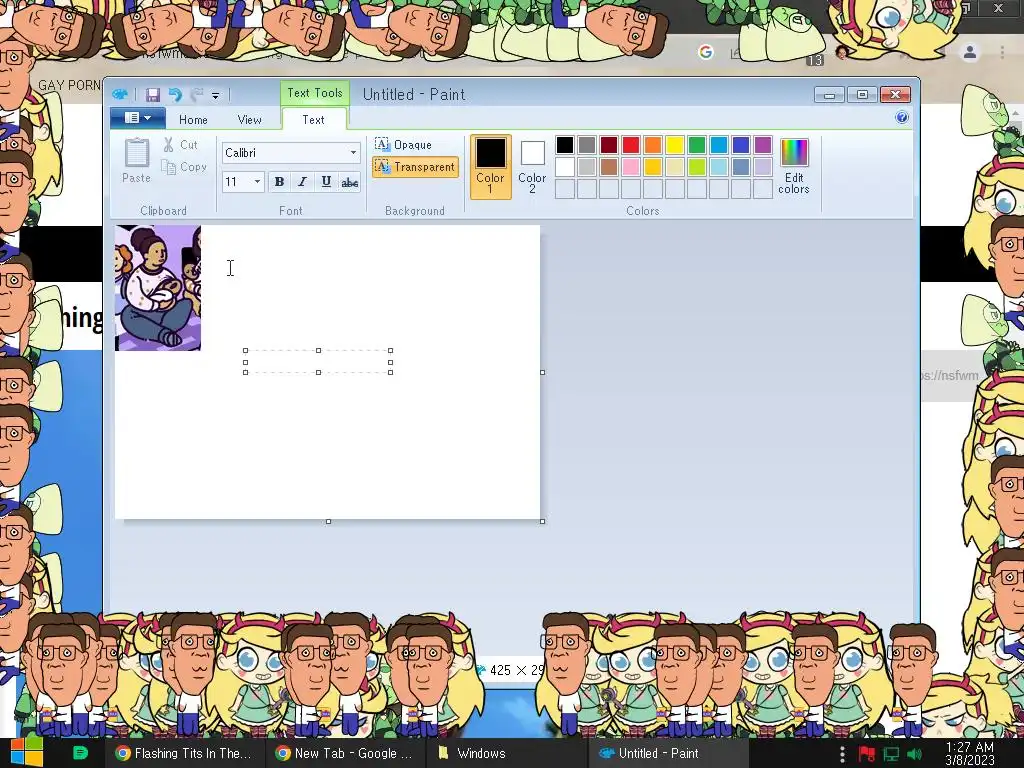Click the volume speaker tray icon
This screenshot has height=768, width=1024.
tap(914, 754)
